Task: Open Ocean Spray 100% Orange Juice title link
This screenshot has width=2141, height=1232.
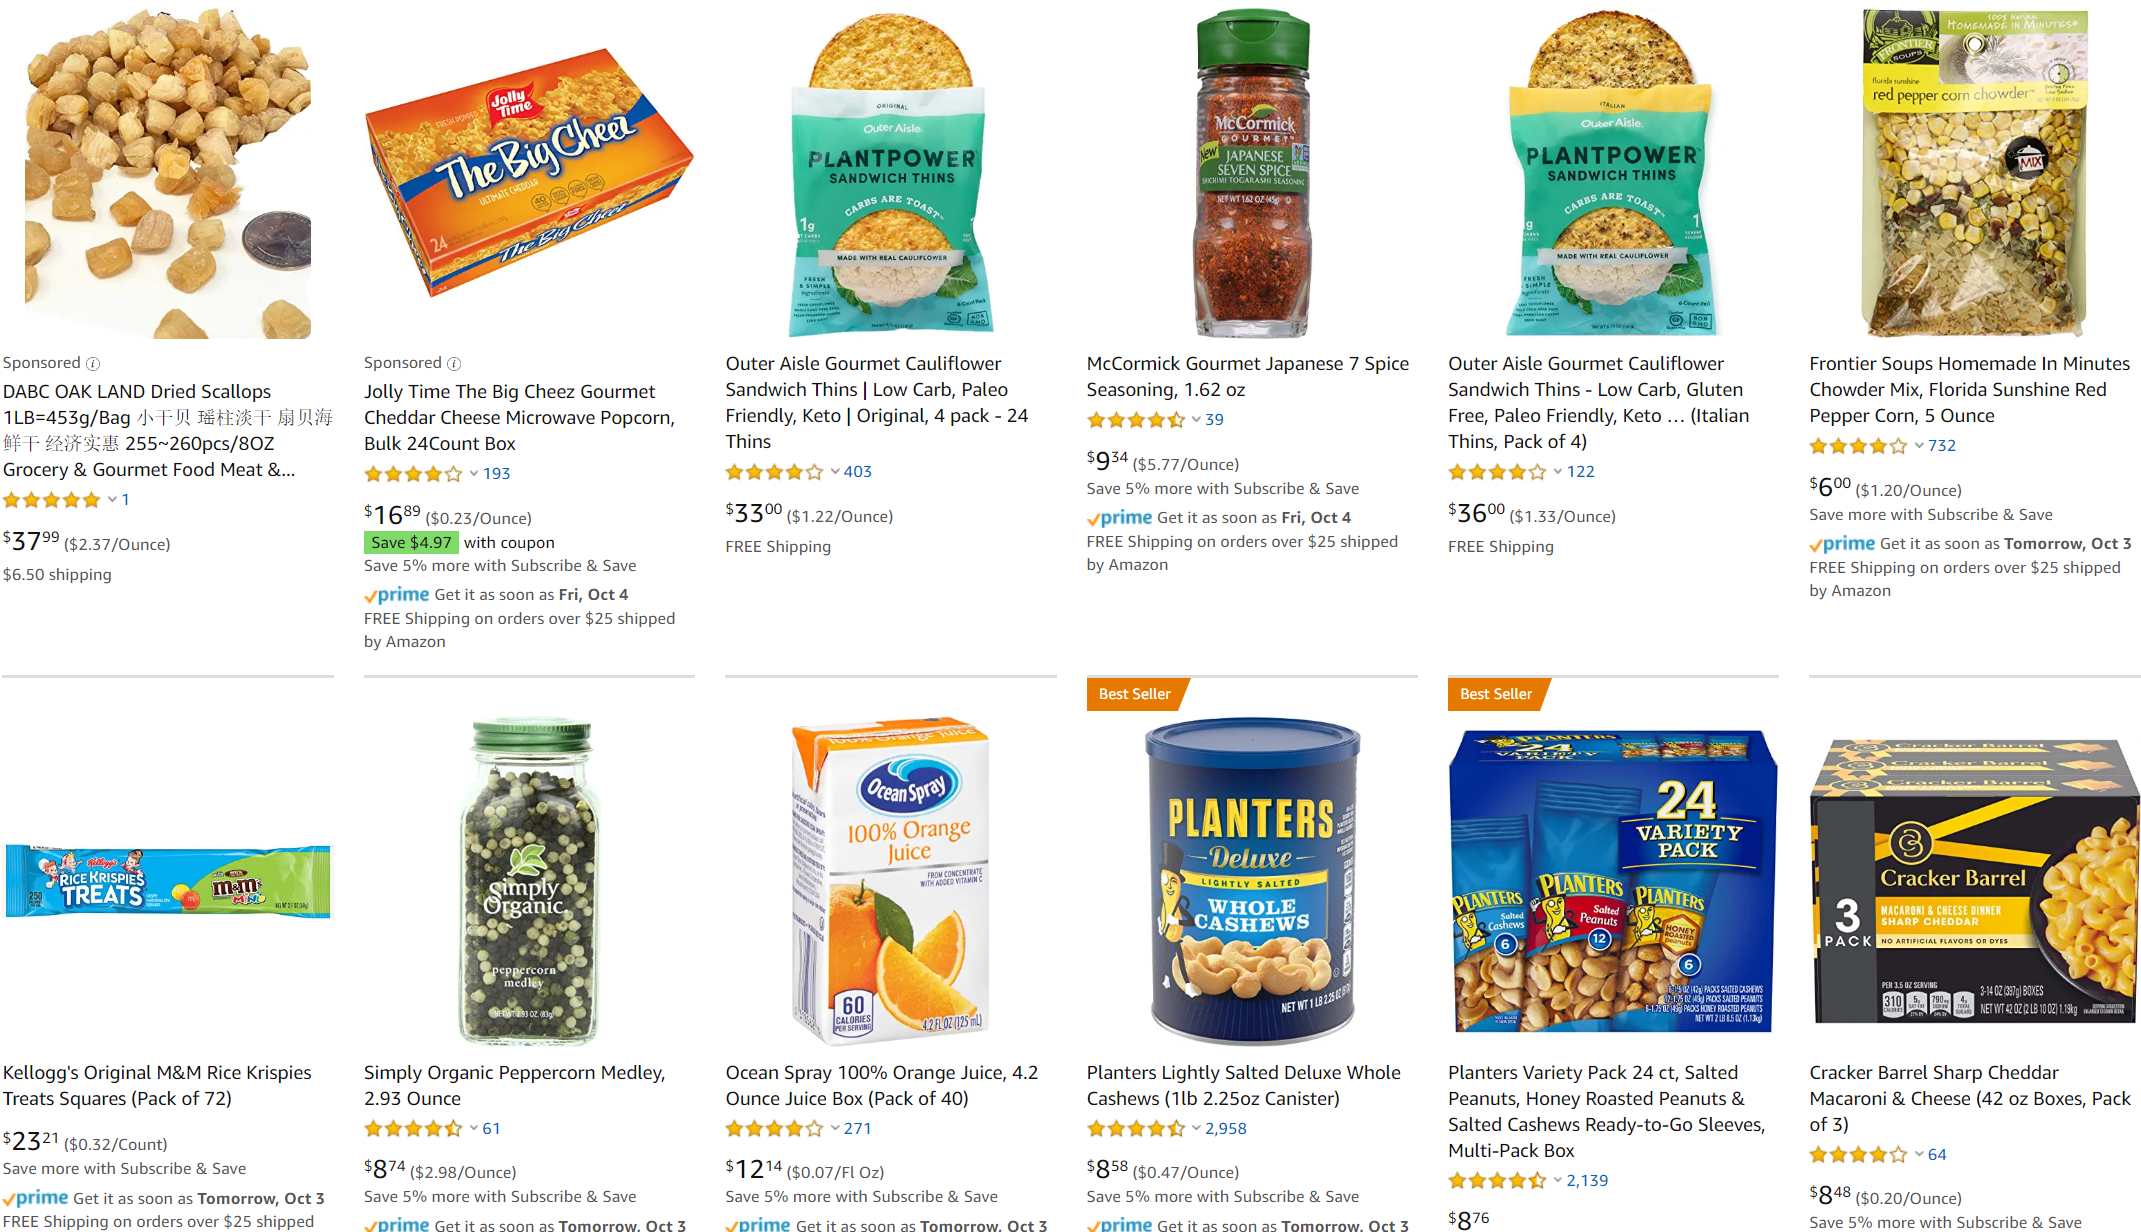Action: click(x=881, y=1085)
